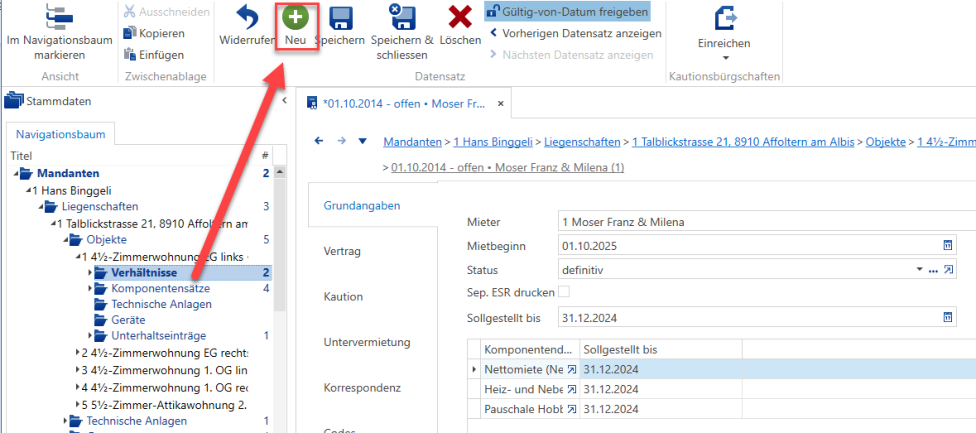Image resolution: width=976 pixels, height=433 pixels.
Task: Open Pauschale Hobb row link icon
Action: coord(571,409)
